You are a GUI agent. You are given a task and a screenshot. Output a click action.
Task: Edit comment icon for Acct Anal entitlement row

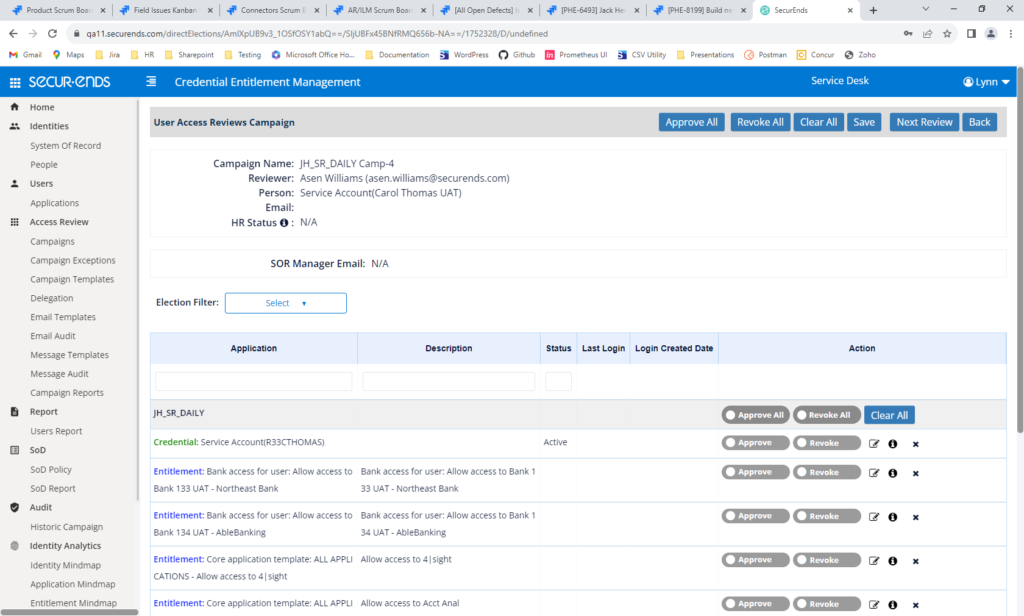coord(874,604)
